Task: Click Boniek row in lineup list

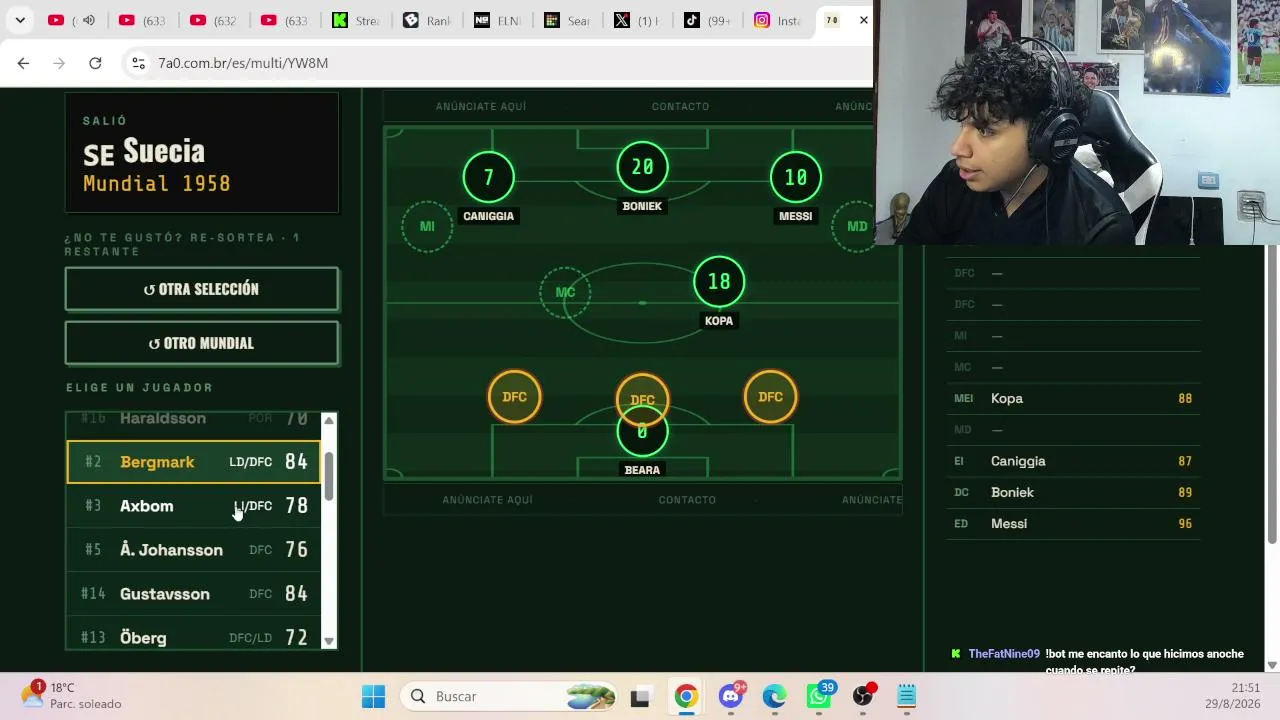Action: click(x=1073, y=492)
